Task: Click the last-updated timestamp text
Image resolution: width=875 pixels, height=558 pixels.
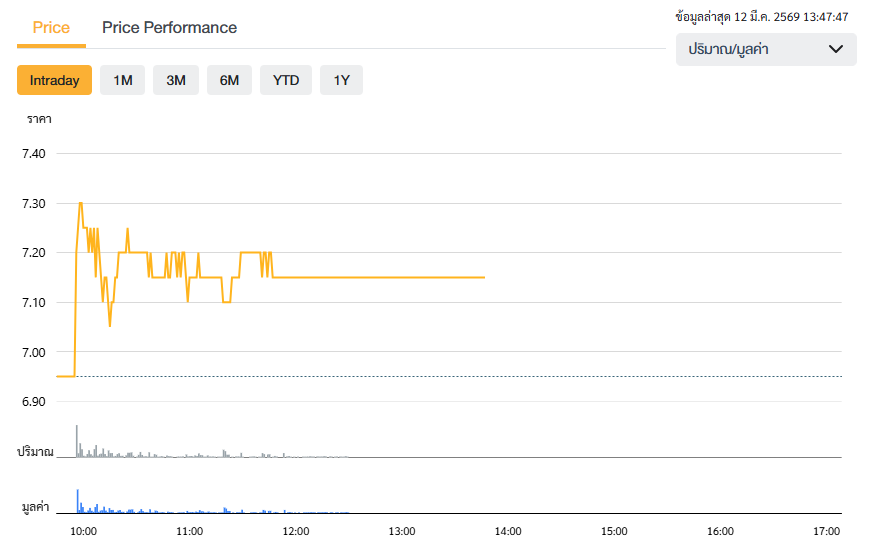Action: coord(761,17)
